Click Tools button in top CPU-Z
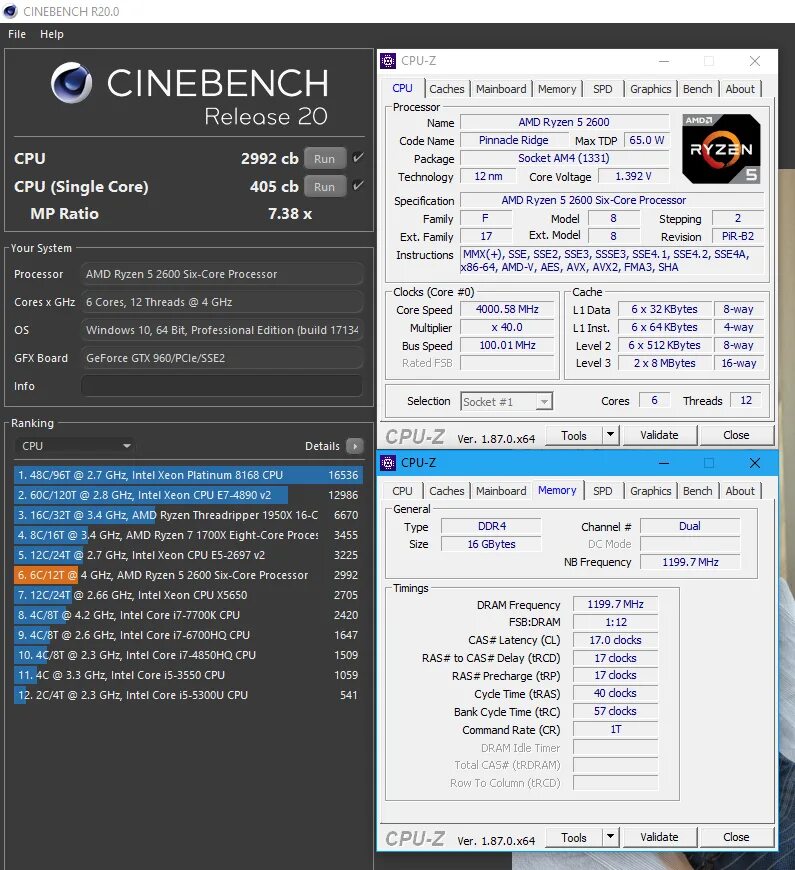 point(574,436)
